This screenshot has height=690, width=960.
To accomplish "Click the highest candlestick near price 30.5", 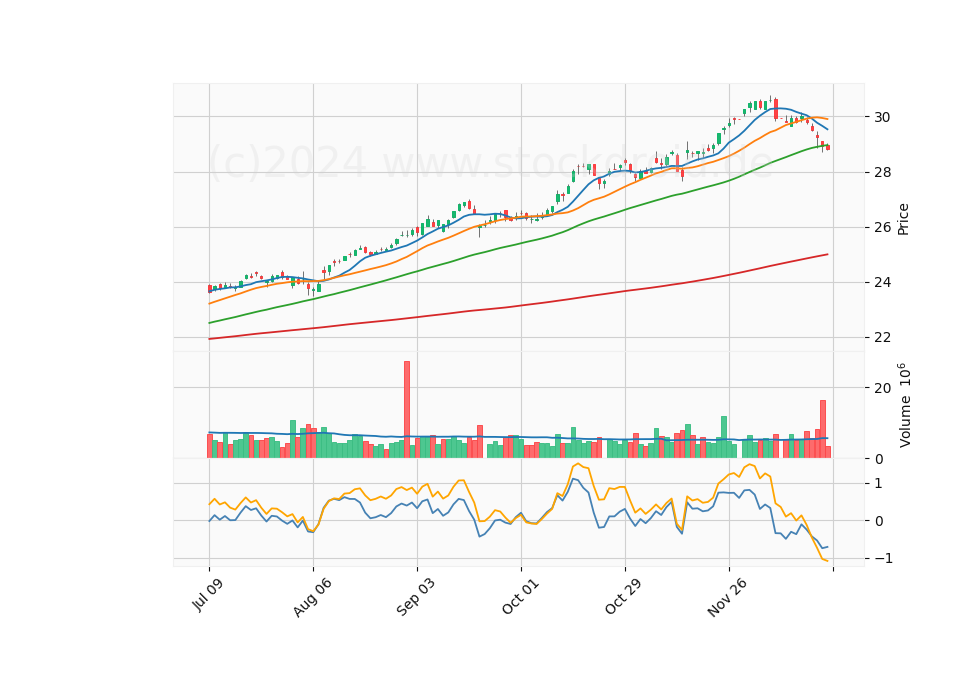I will (771, 101).
